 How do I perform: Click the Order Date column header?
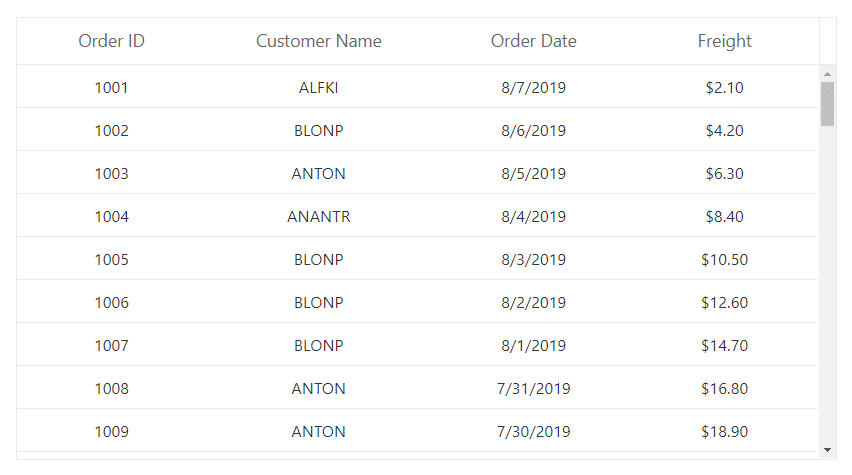[x=534, y=41]
